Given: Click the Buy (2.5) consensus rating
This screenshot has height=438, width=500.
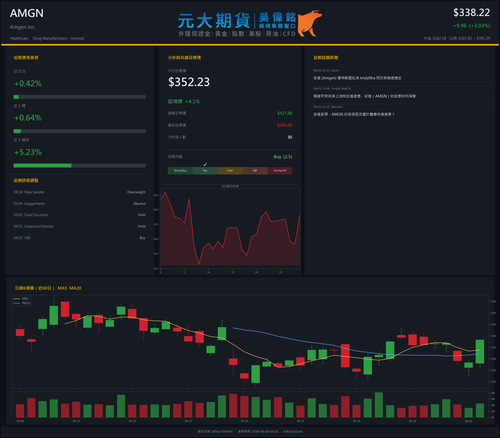Looking at the screenshot, I should tap(283, 157).
